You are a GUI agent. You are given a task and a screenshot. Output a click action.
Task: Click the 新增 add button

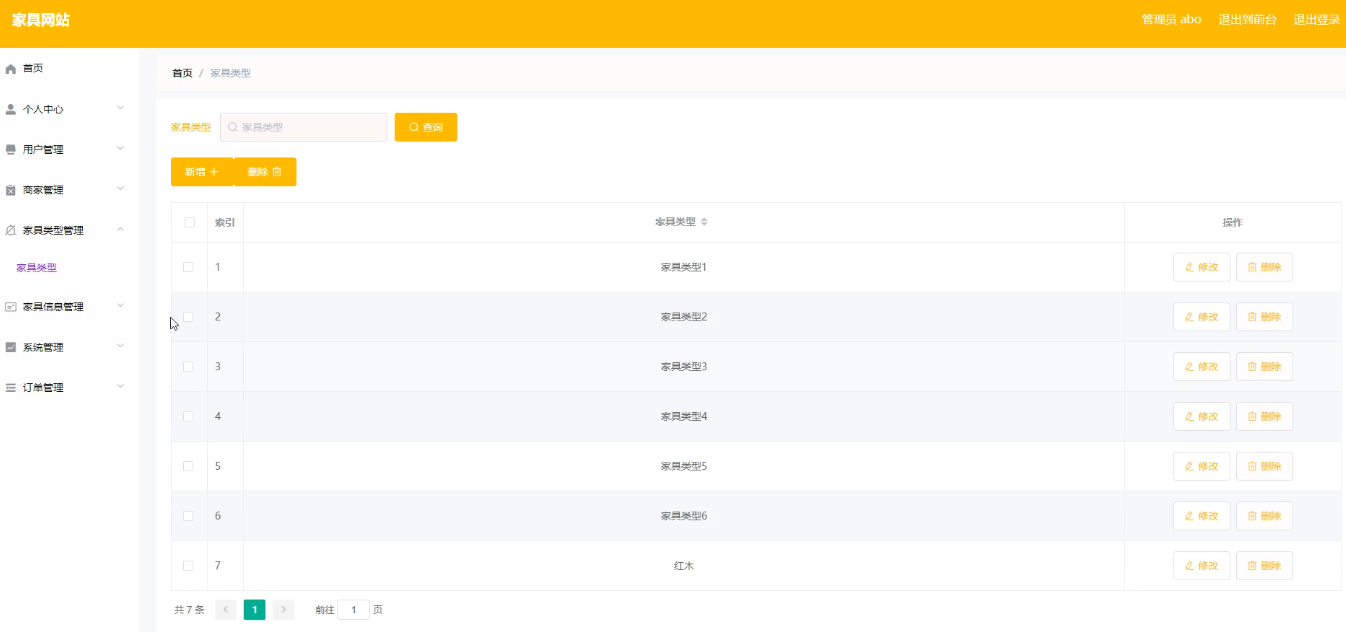click(x=202, y=172)
